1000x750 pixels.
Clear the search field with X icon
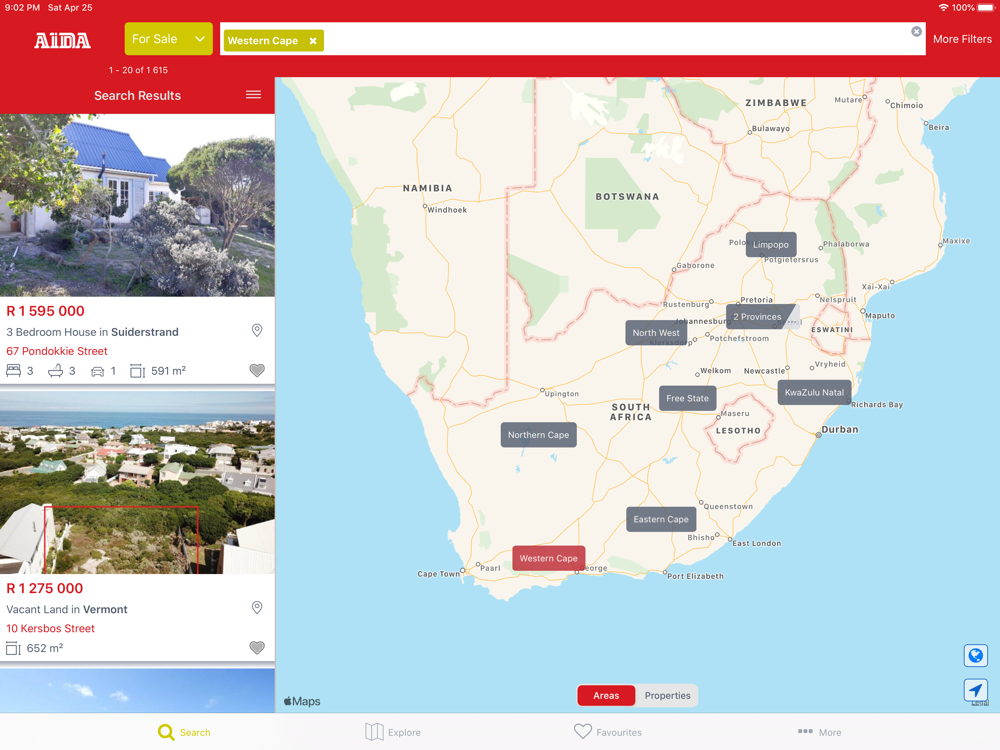point(916,31)
